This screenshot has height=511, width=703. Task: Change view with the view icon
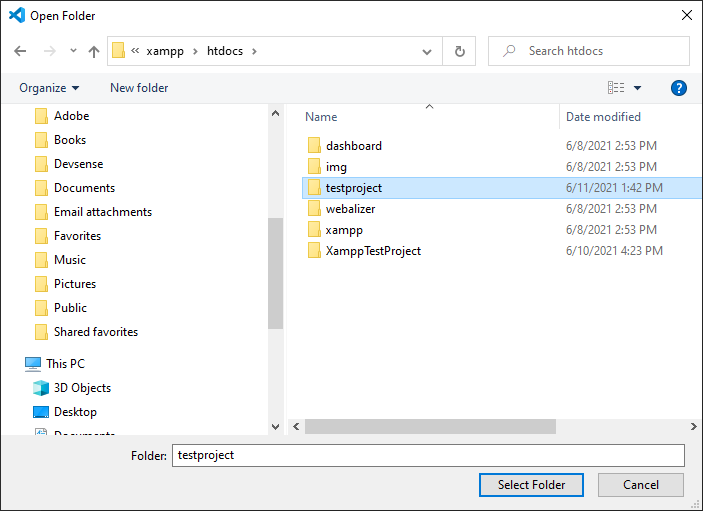click(616, 87)
